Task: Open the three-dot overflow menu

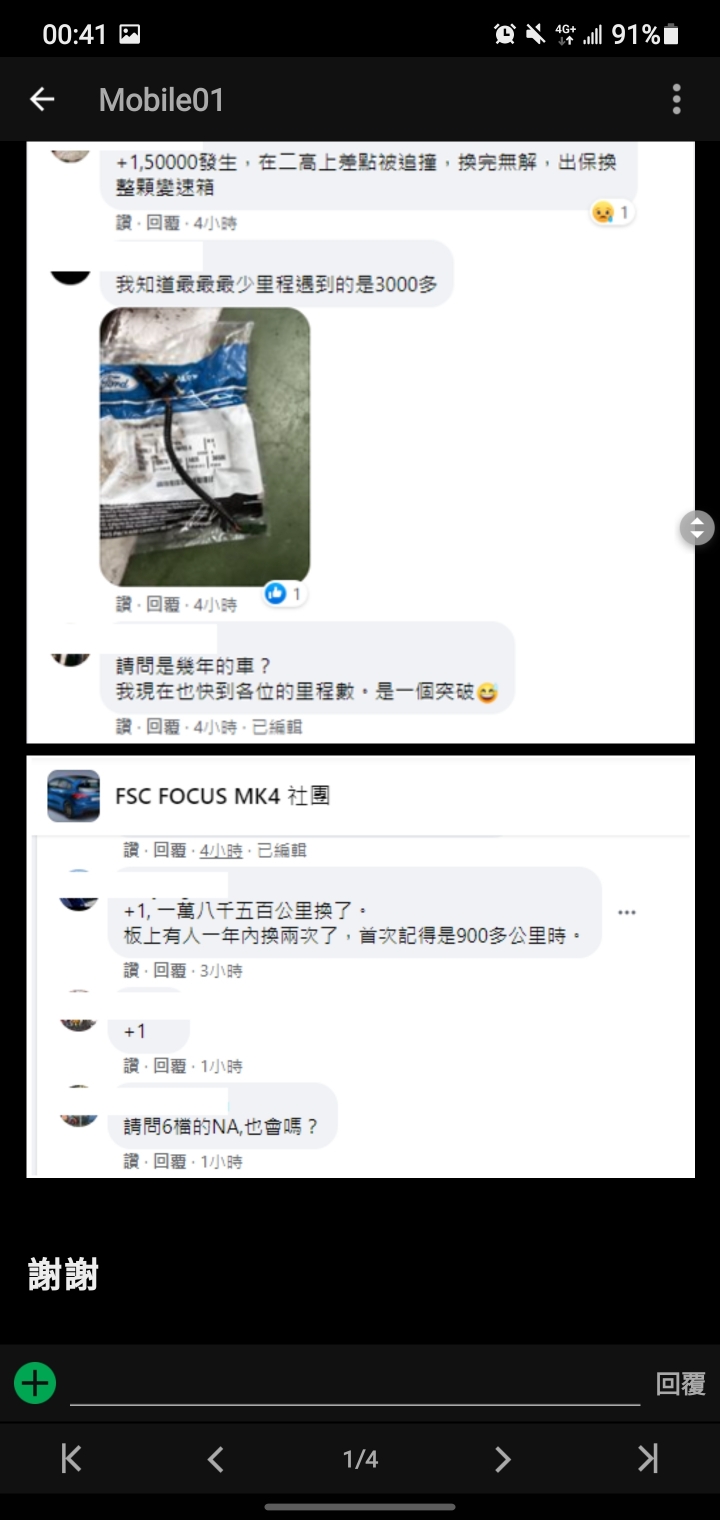Action: [x=677, y=99]
